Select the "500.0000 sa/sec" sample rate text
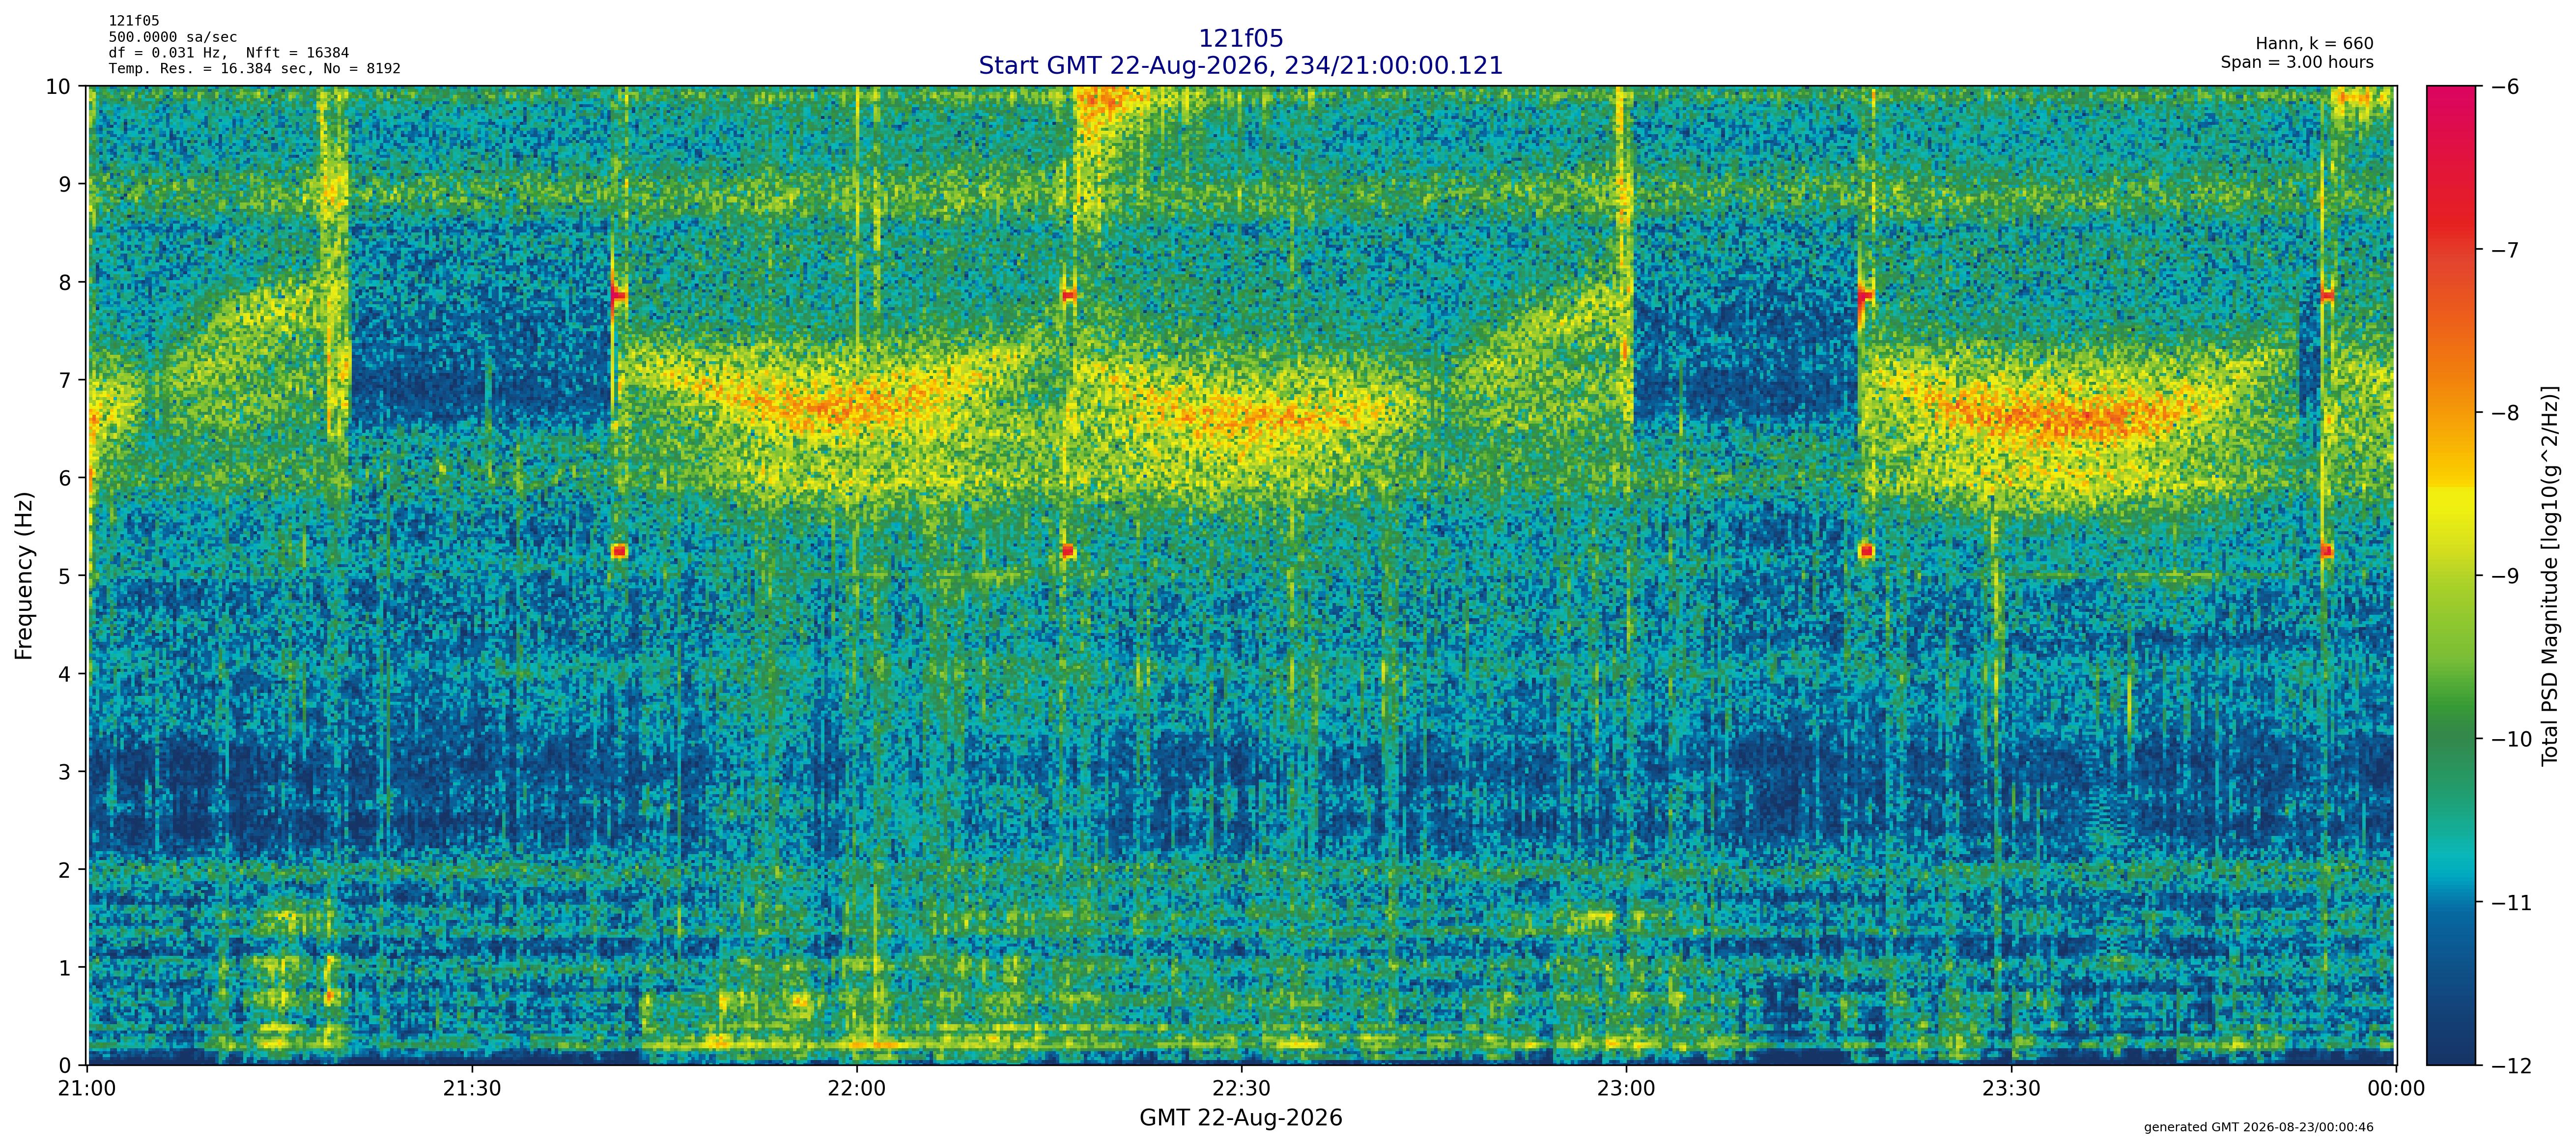The image size is (2576, 1148). [173, 37]
